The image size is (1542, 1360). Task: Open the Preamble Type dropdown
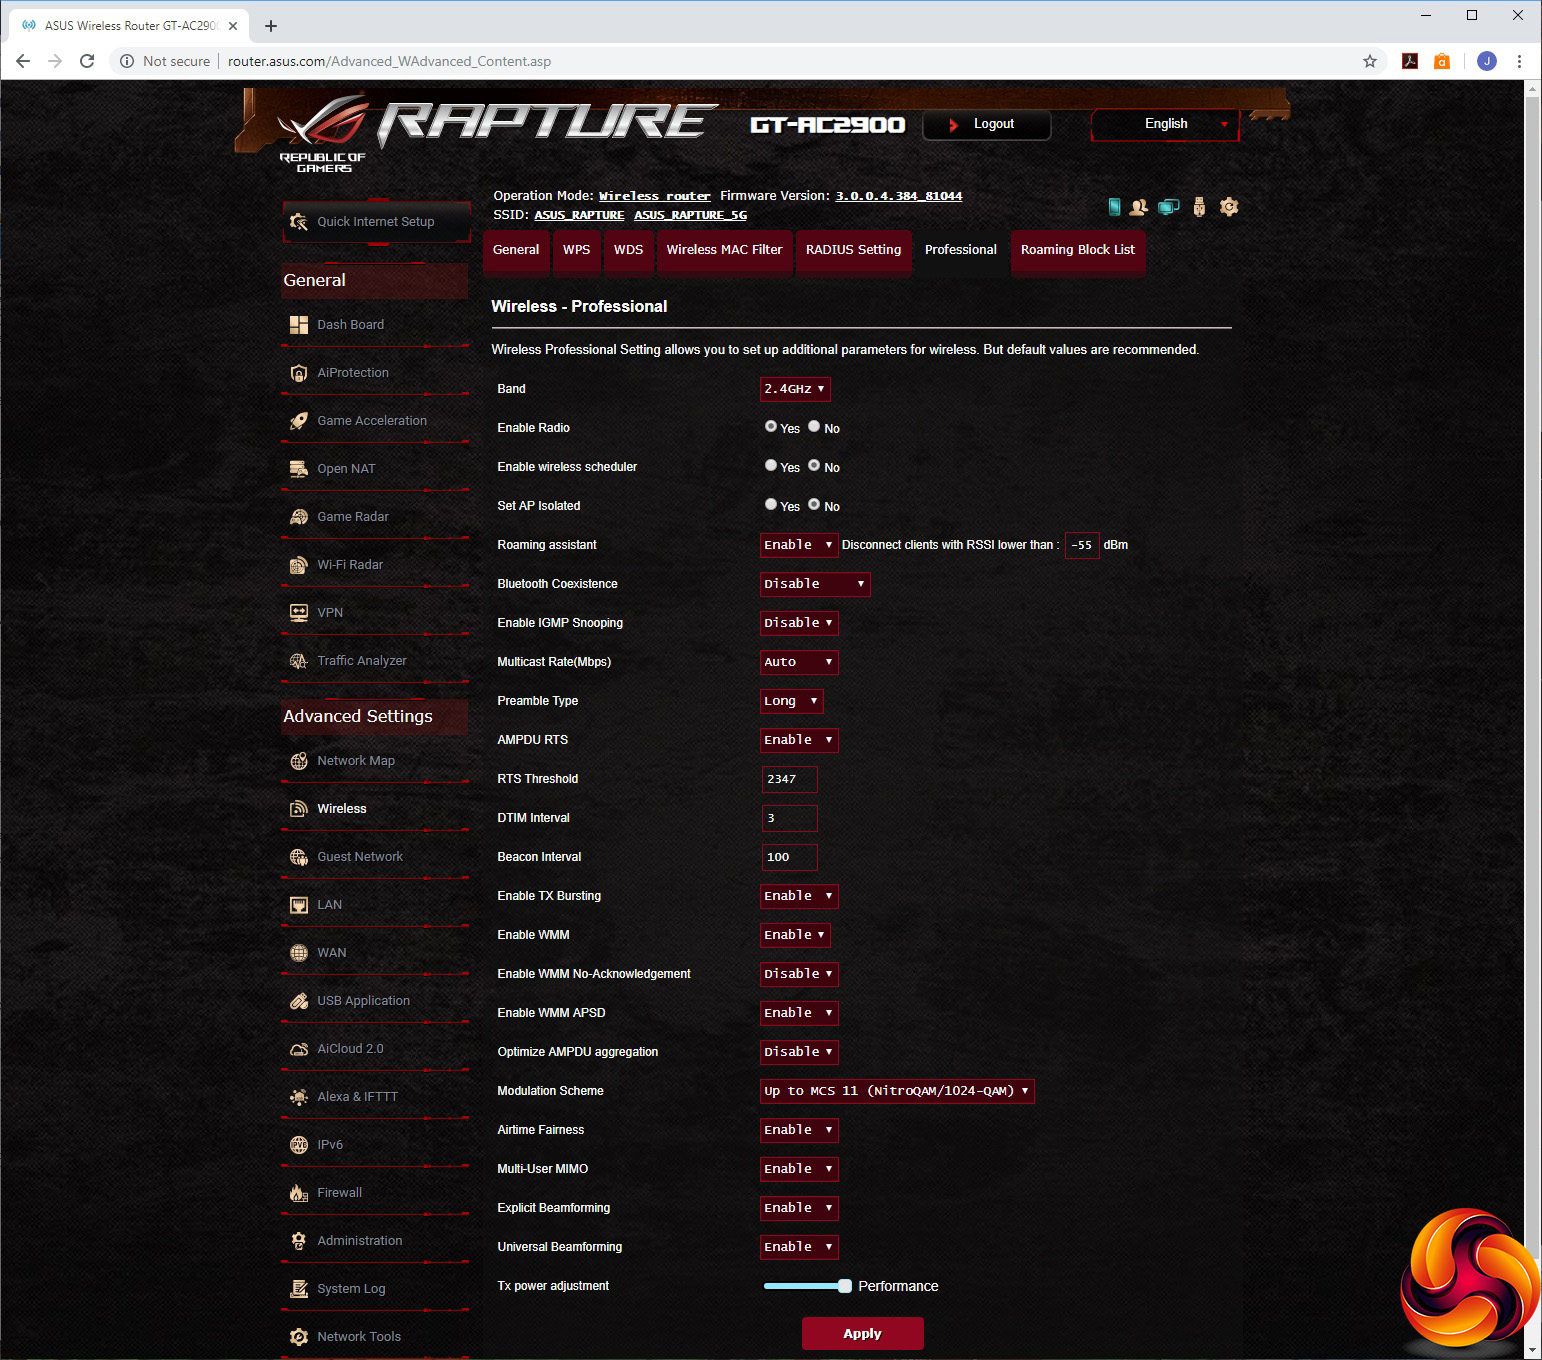(x=792, y=701)
